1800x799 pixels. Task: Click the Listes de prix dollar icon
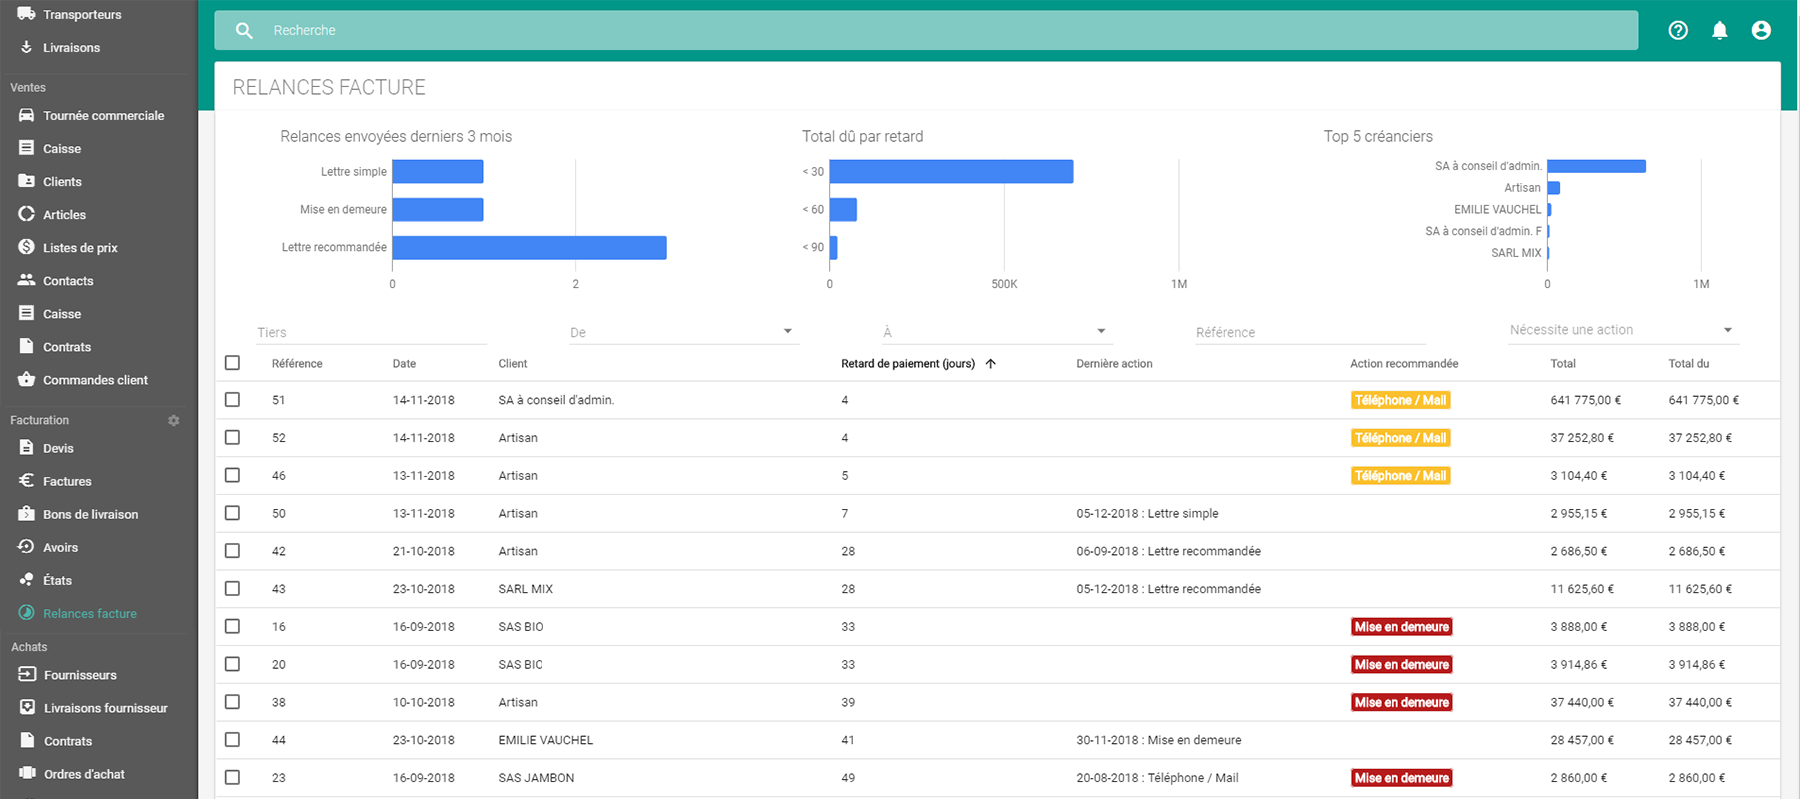click(x=26, y=247)
